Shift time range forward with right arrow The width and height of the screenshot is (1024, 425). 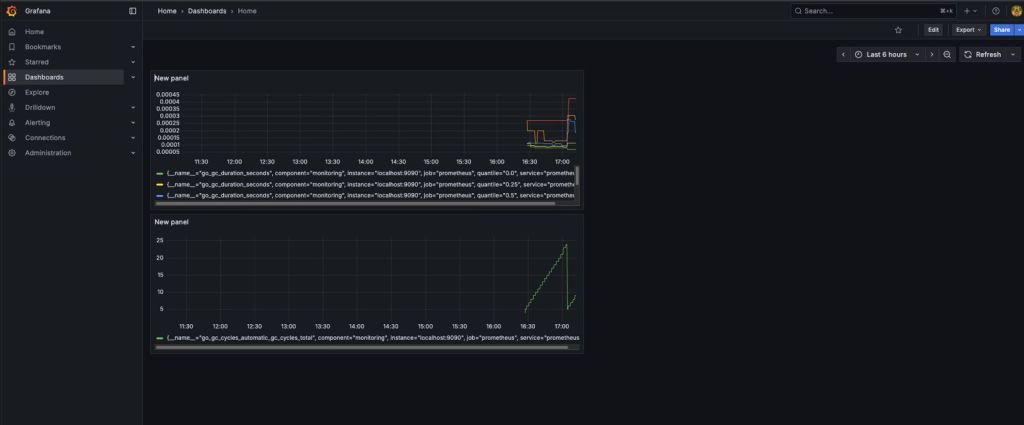[932, 54]
